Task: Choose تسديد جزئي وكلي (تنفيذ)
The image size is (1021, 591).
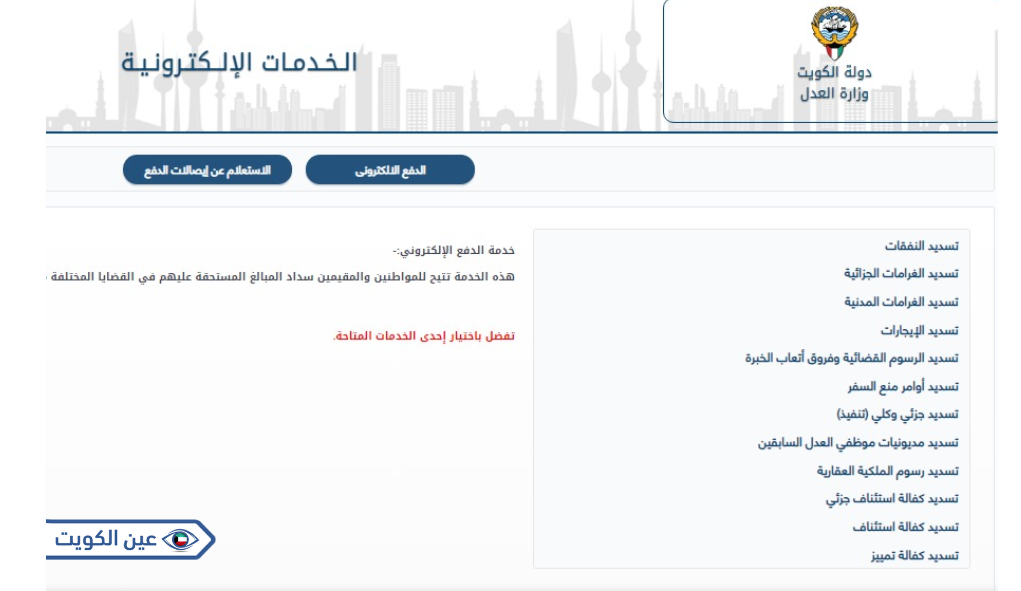Action: (x=897, y=414)
